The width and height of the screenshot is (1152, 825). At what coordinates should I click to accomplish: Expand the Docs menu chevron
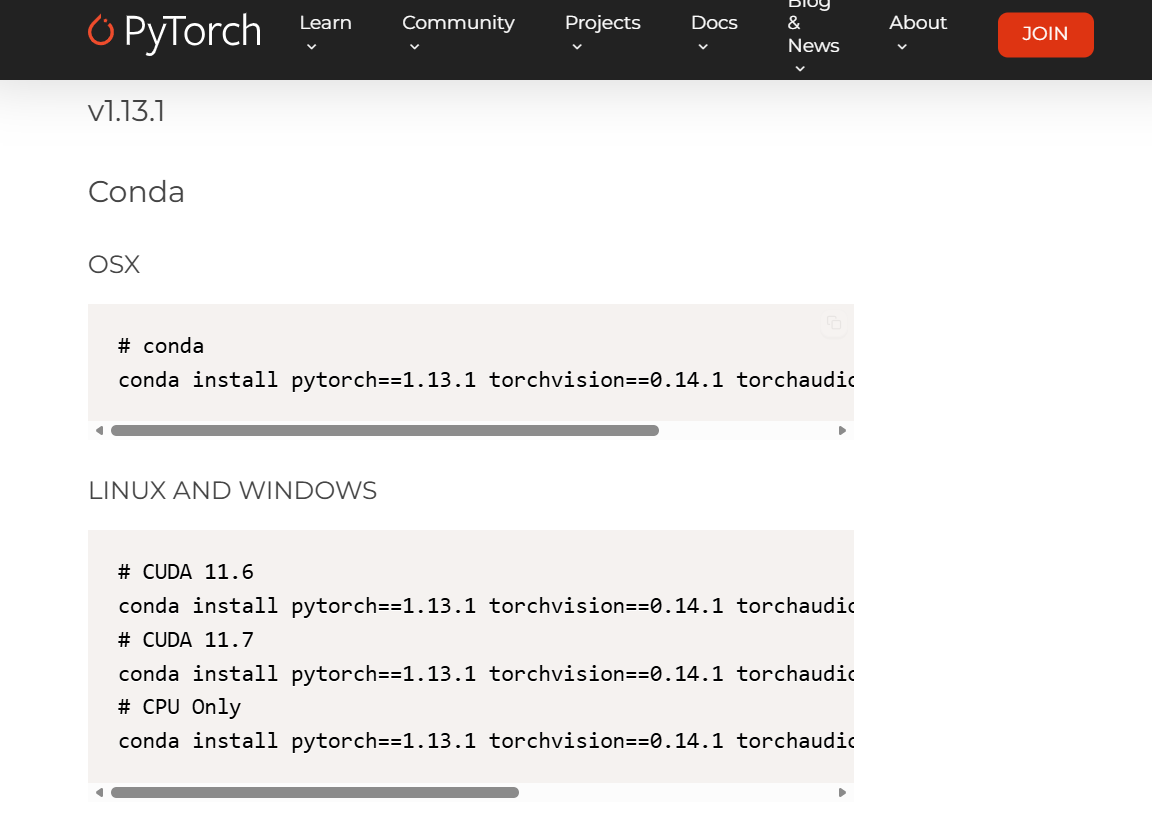click(x=703, y=47)
